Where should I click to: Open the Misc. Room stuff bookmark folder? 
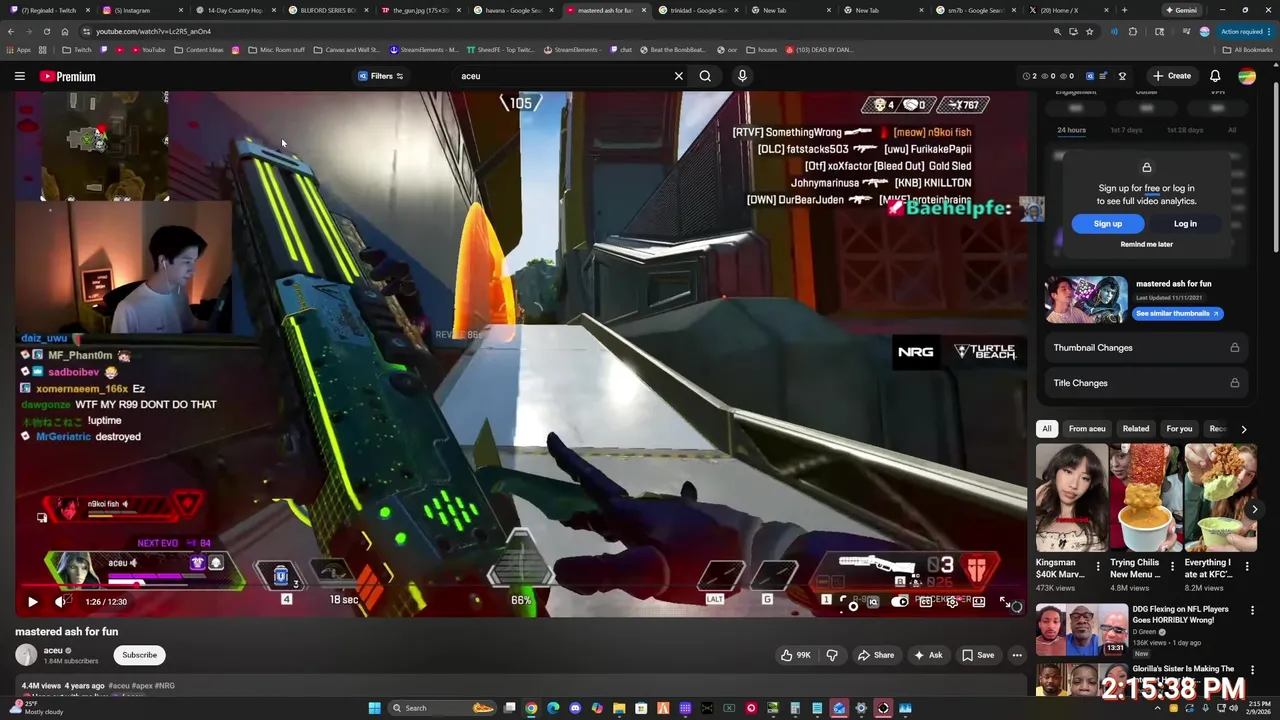pos(276,49)
